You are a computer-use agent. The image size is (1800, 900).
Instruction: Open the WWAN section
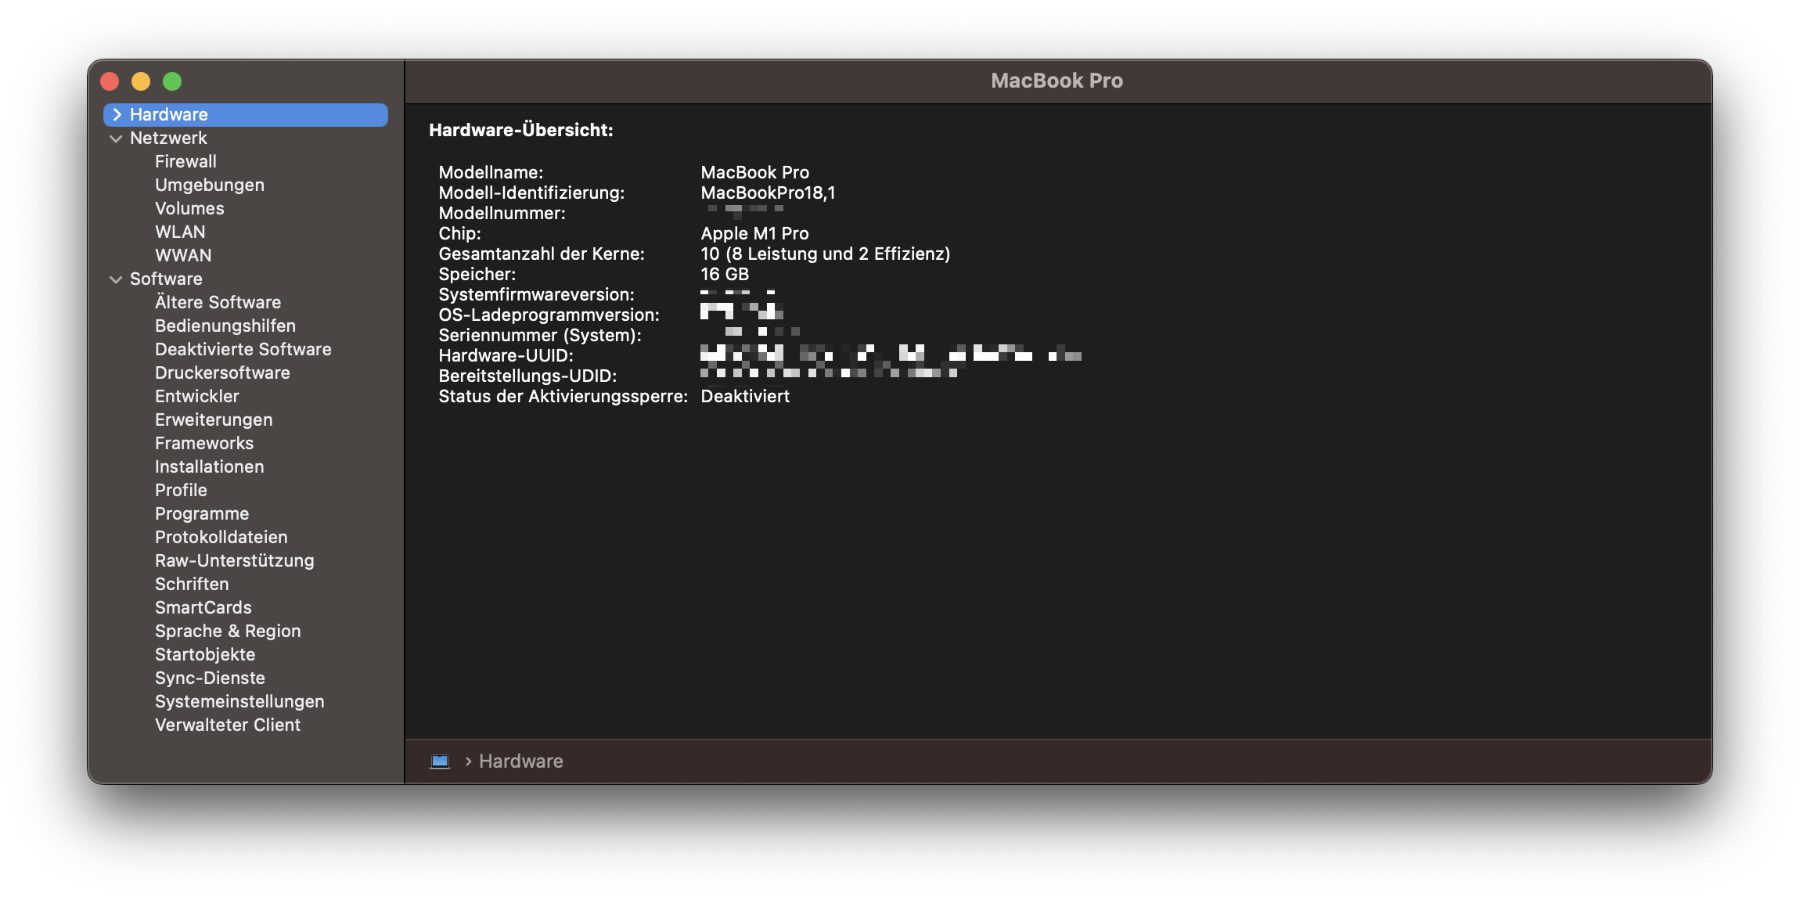pos(183,255)
